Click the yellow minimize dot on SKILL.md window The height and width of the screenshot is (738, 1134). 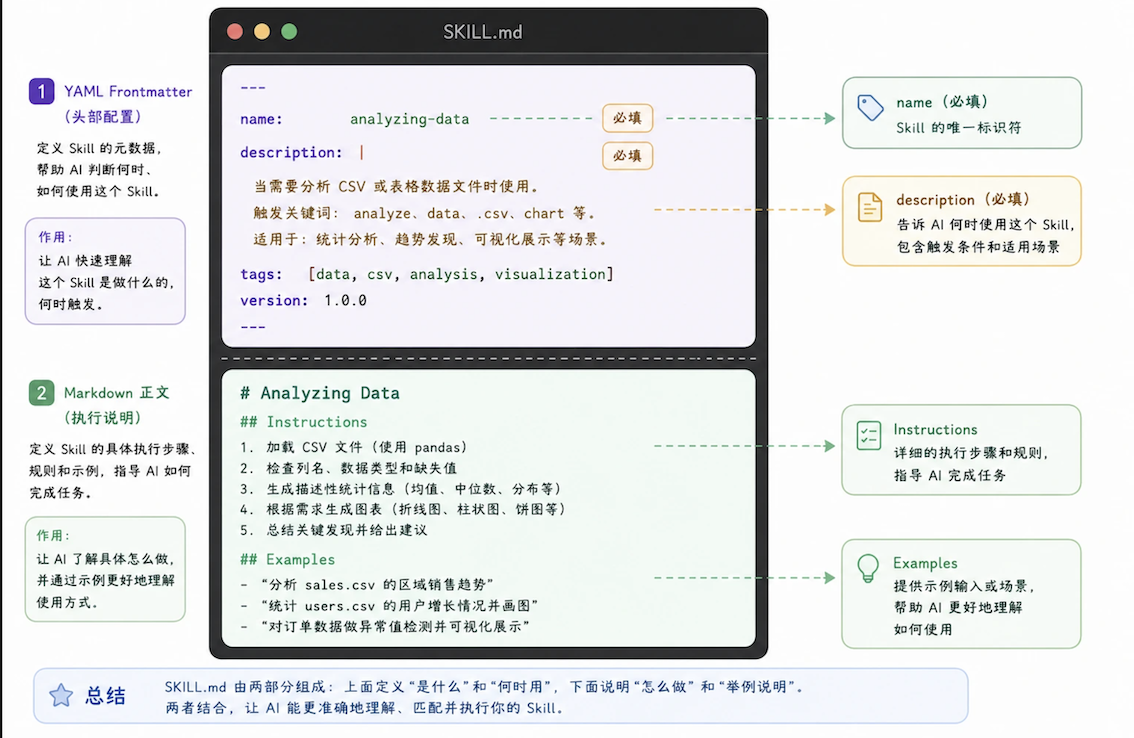(262, 31)
